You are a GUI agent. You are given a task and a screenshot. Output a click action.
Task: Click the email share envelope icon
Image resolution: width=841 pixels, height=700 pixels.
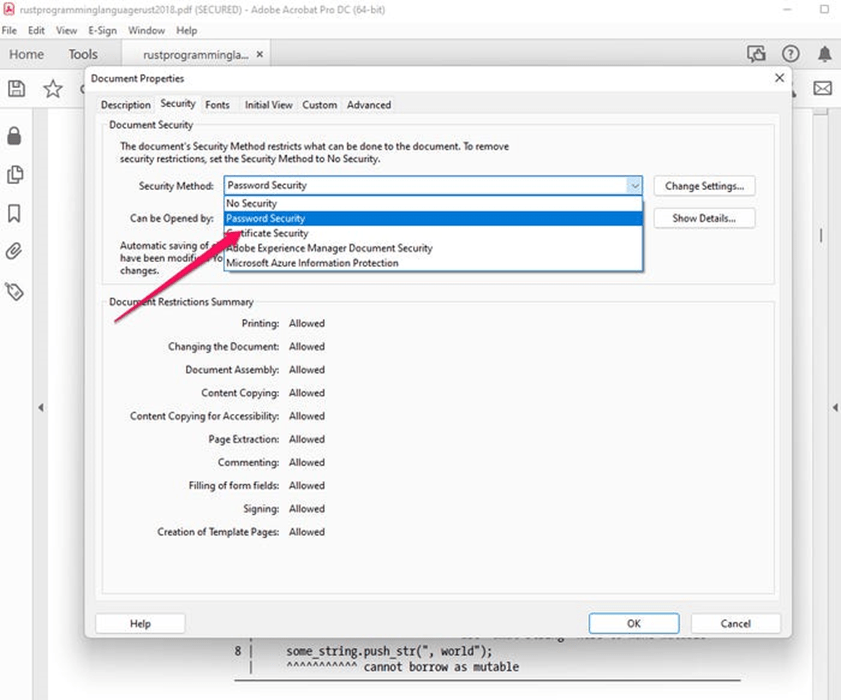822,88
